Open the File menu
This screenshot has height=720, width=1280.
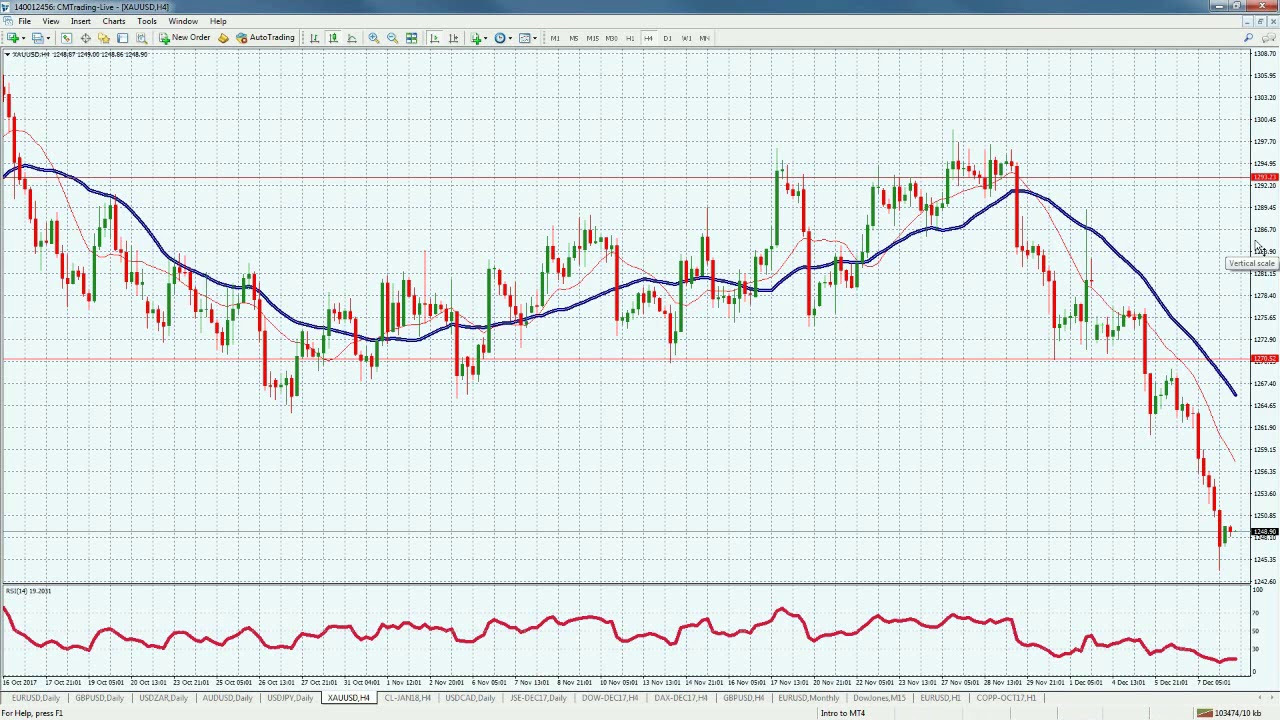tap(24, 21)
